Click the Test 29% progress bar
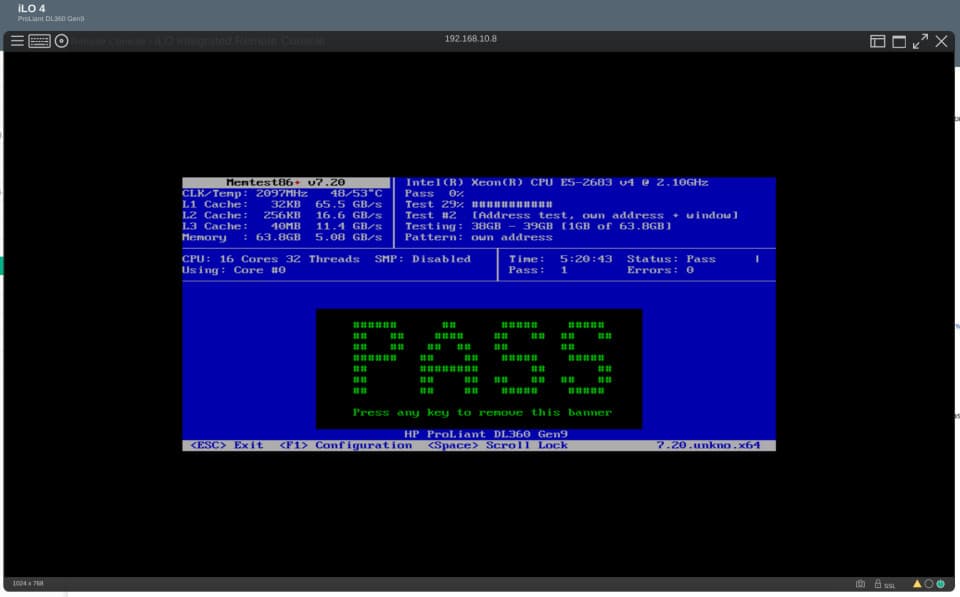 pos(512,205)
